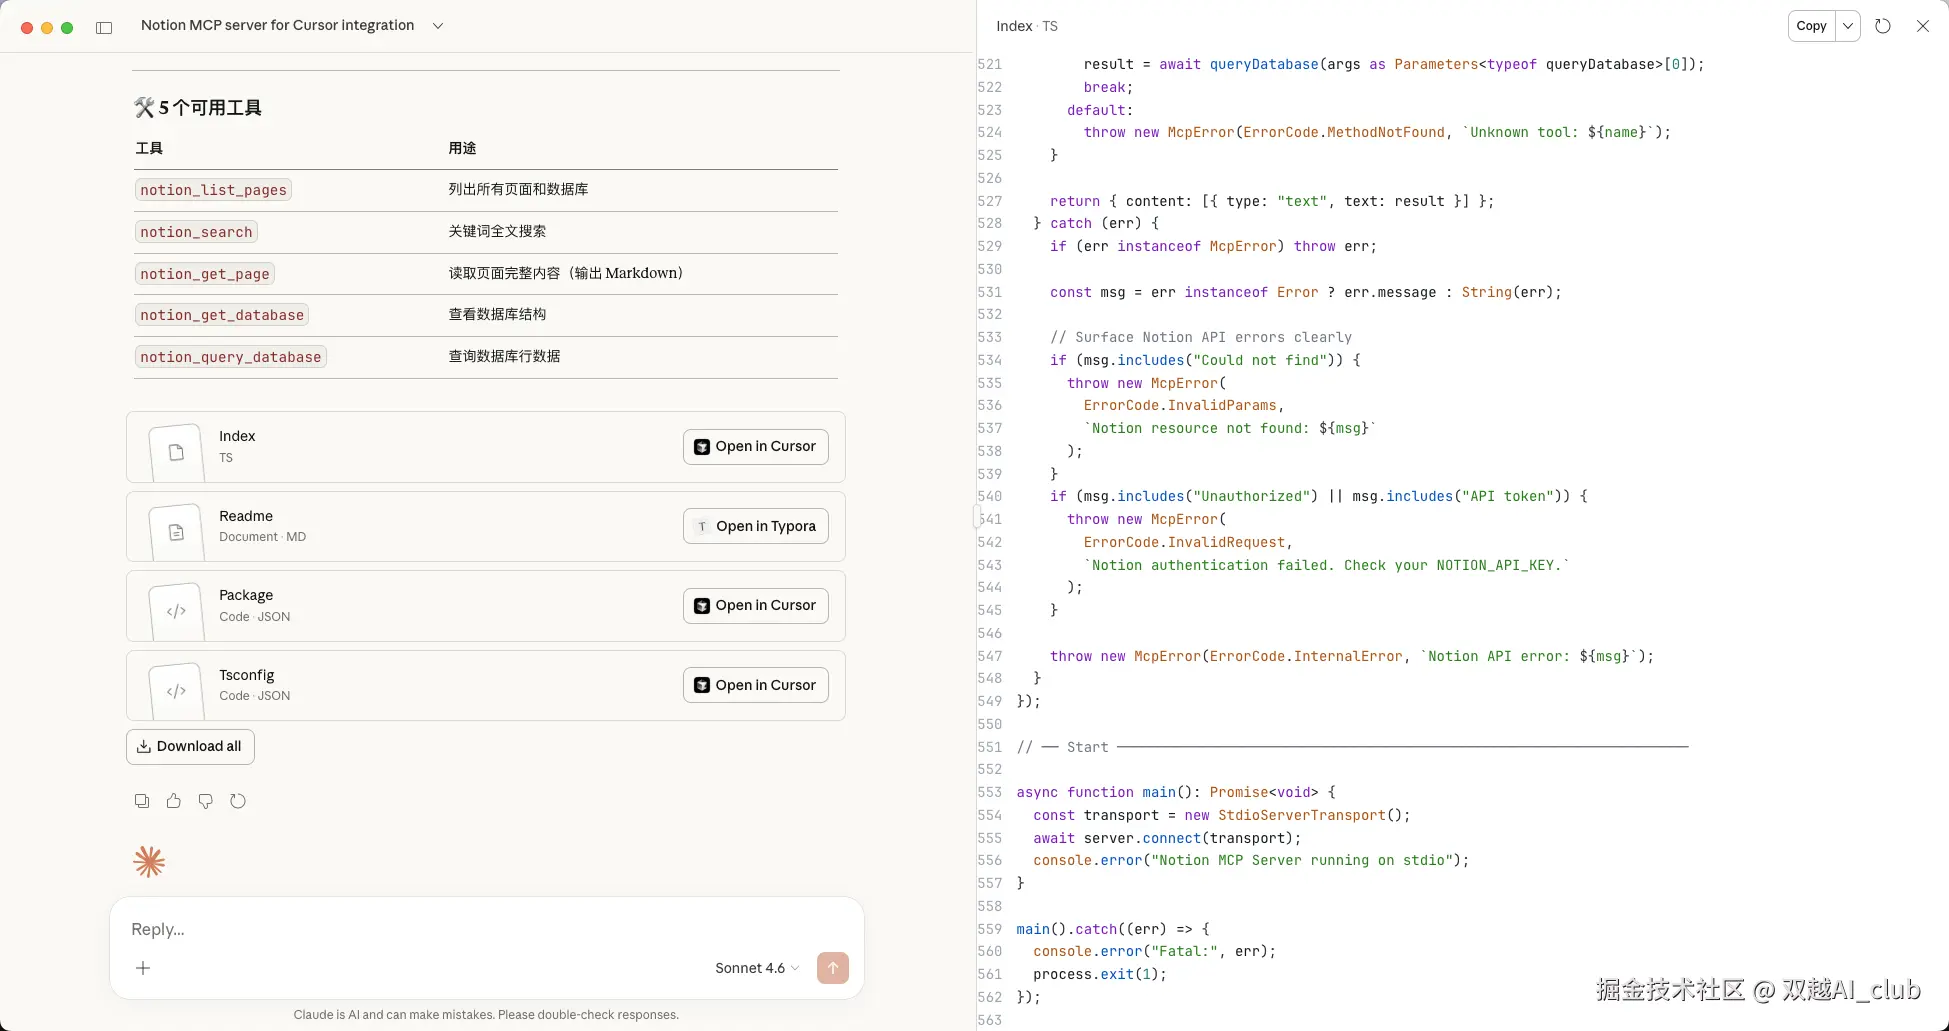Toggle the sidebar panel icon
This screenshot has height=1031, width=1949.
point(104,27)
